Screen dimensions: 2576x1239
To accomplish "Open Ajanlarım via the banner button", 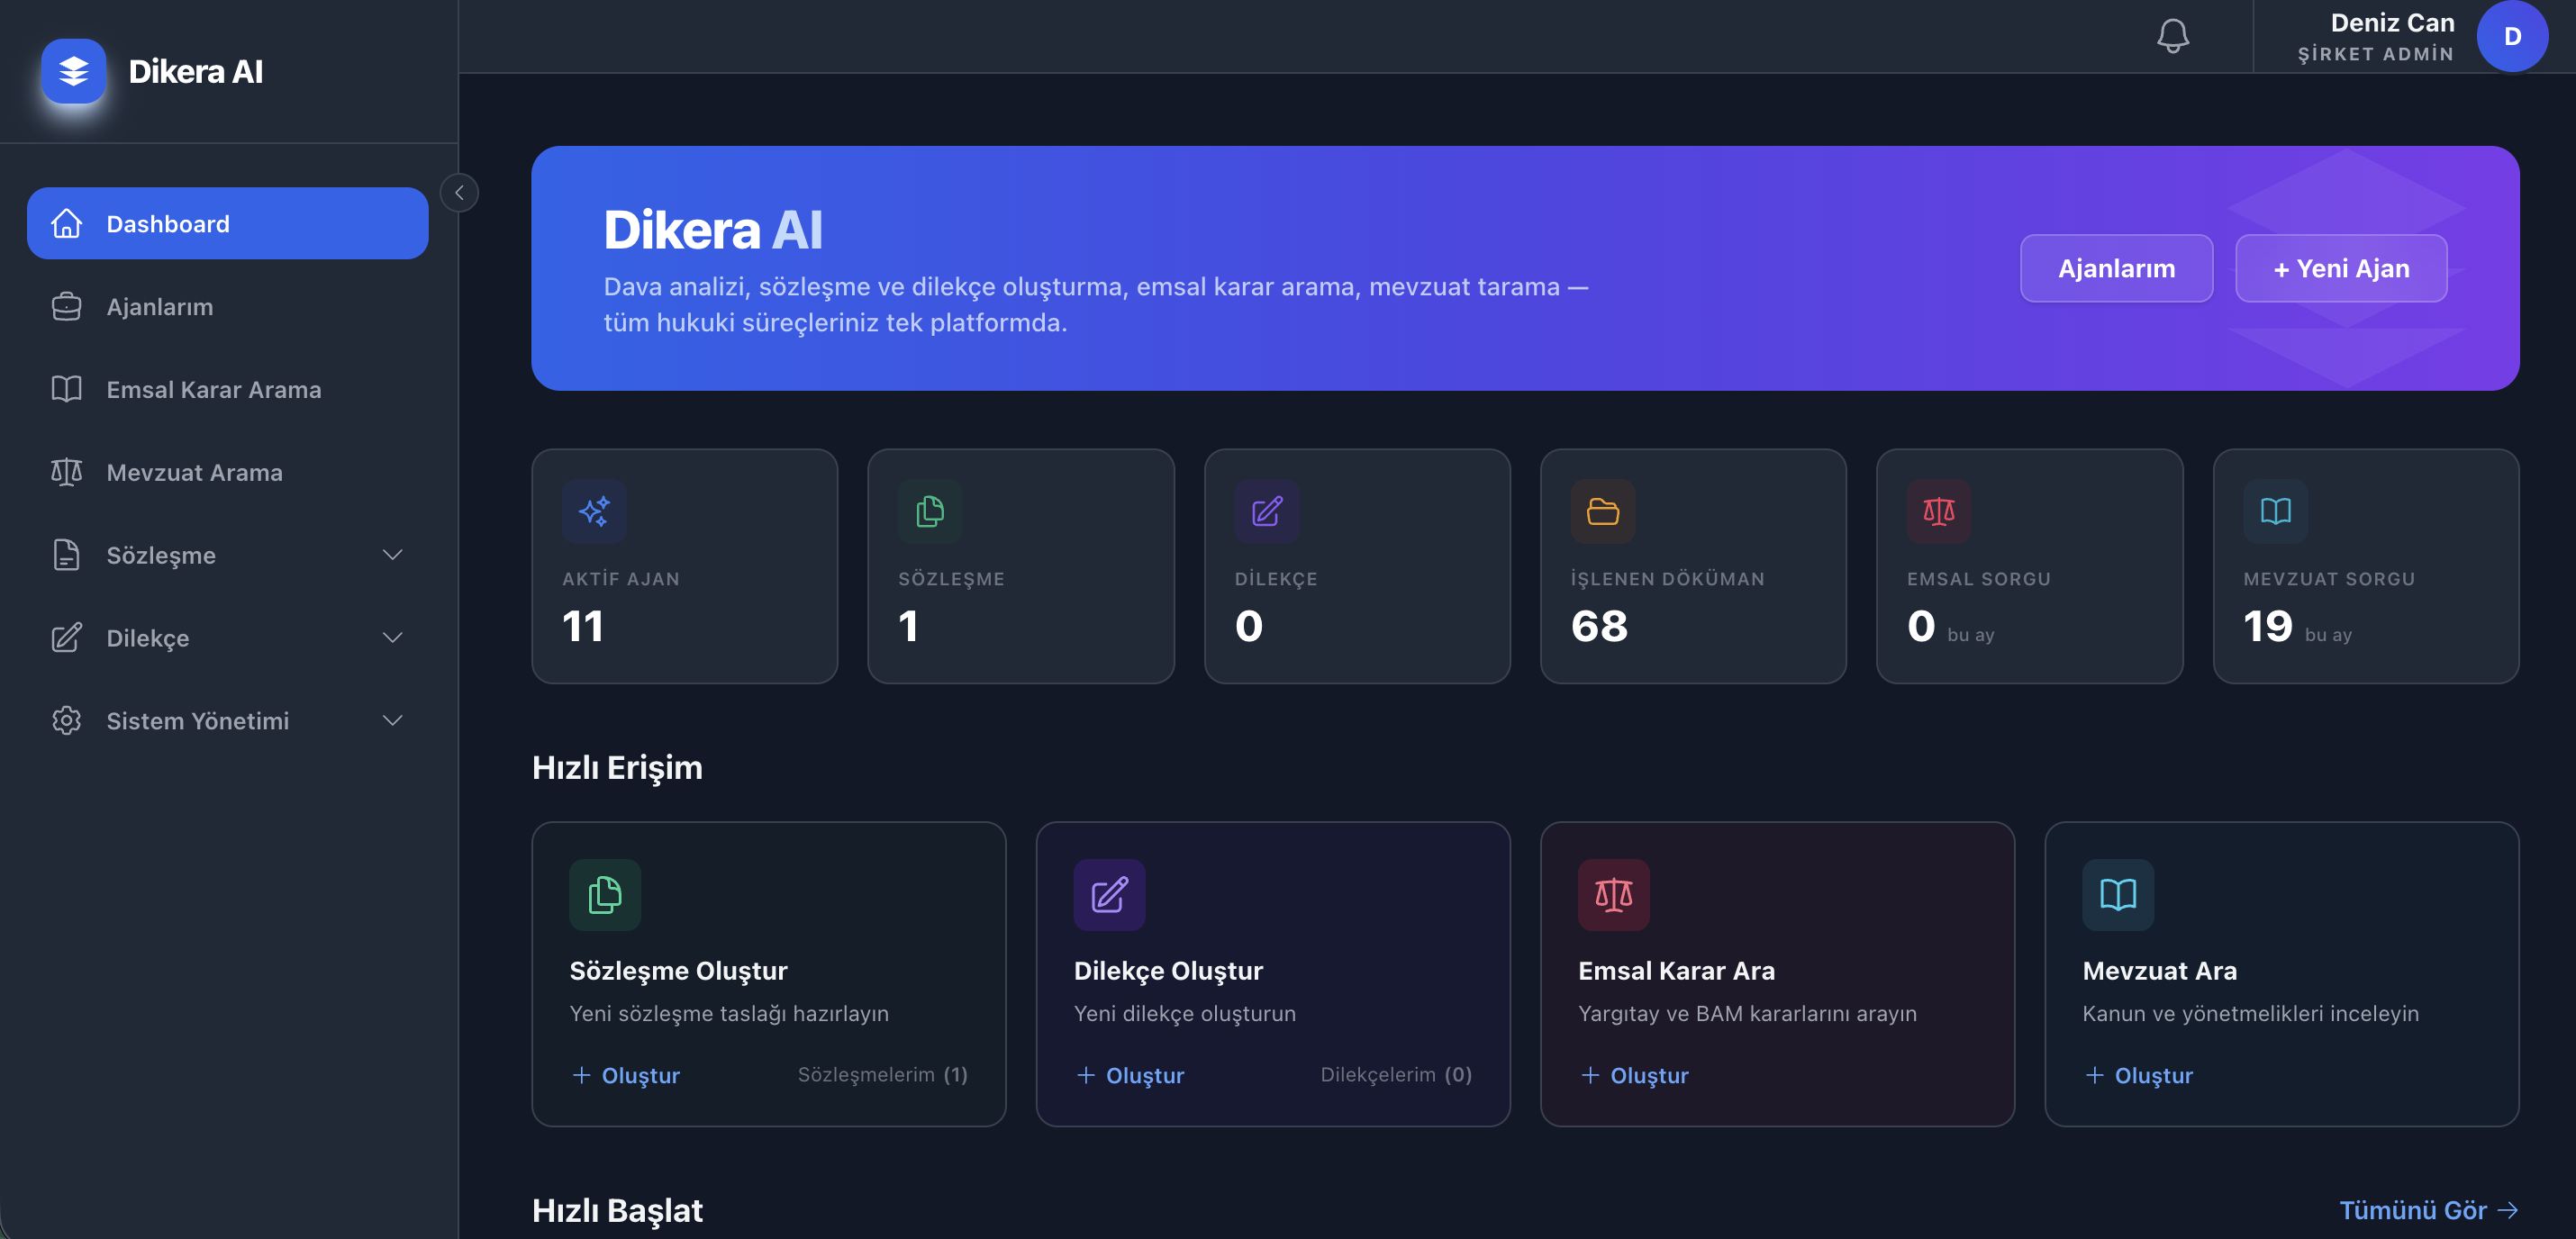I will [2116, 268].
